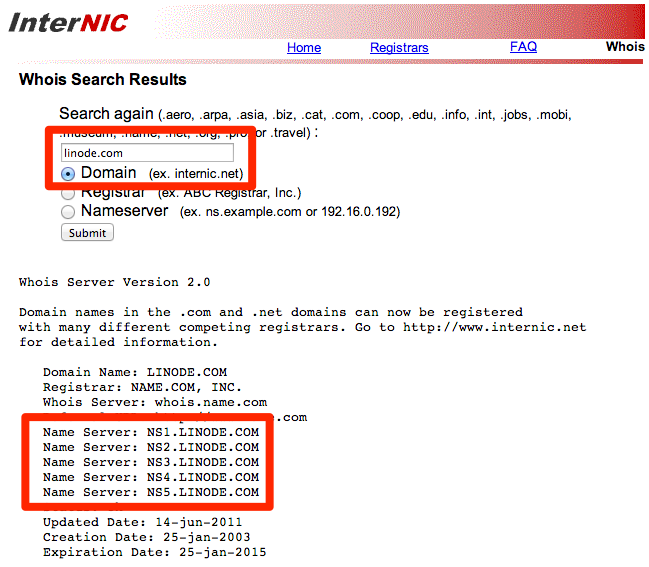Click the whois.name.com server entry

click(x=210, y=402)
